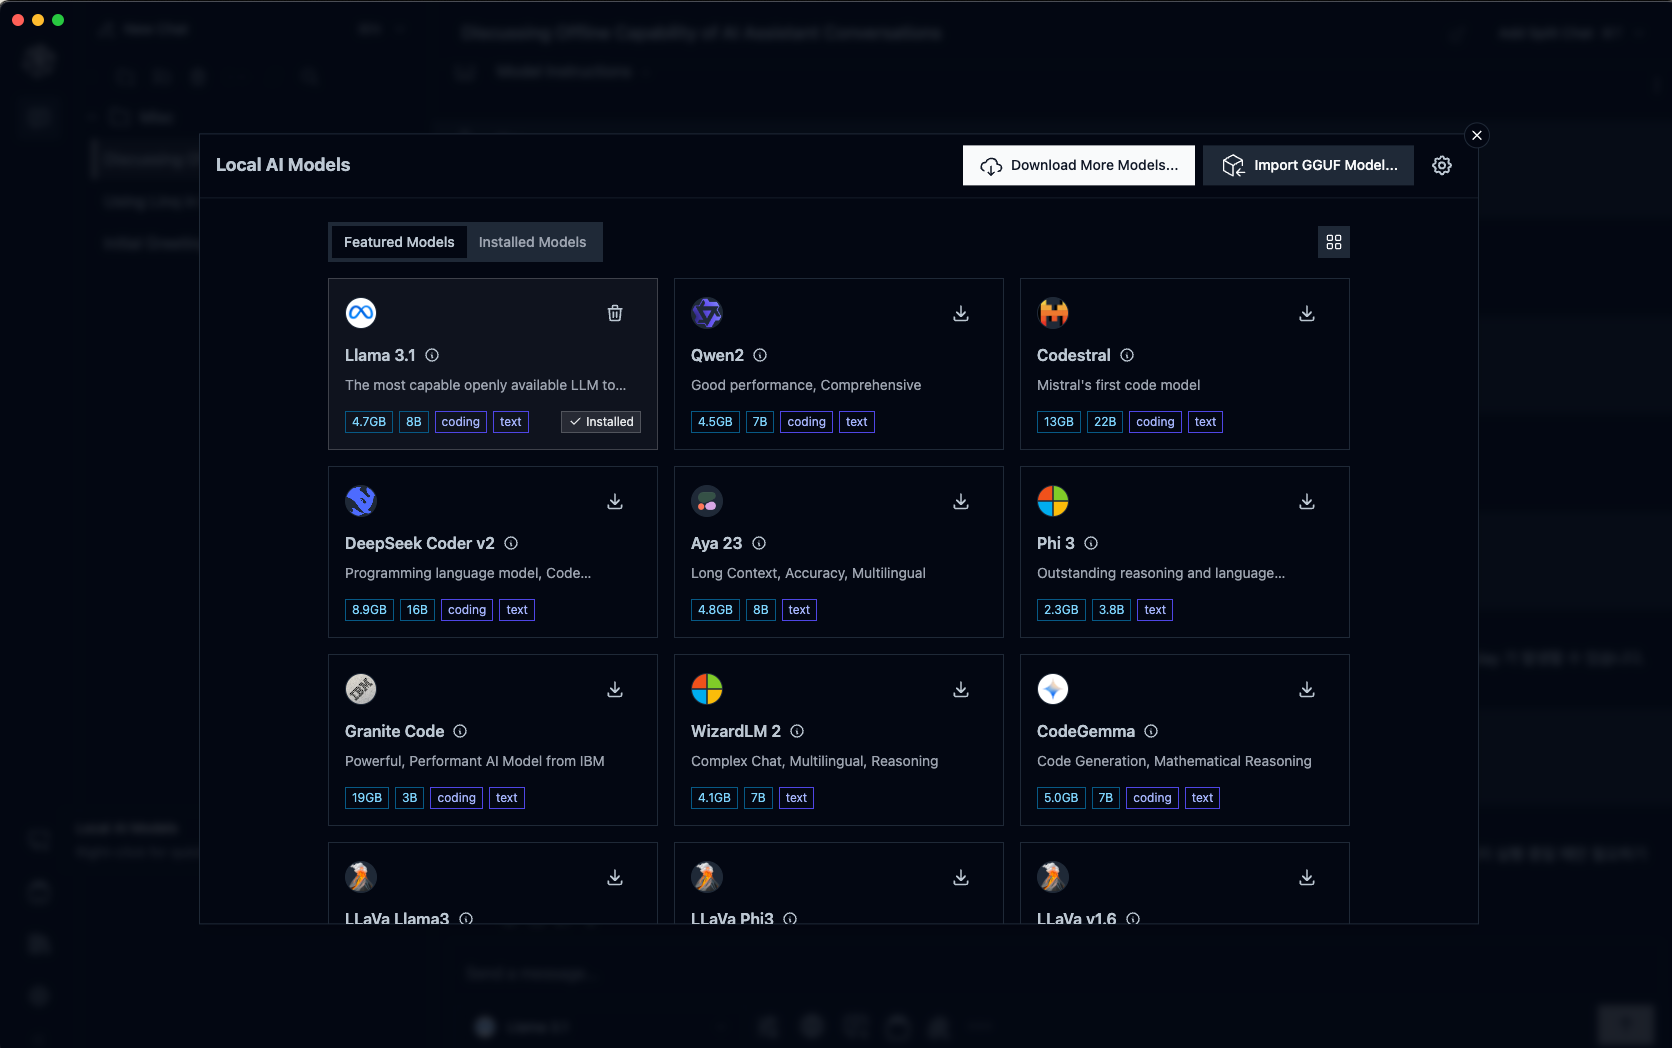This screenshot has width=1672, height=1048.
Task: Click Download More Models button
Action: coord(1079,165)
